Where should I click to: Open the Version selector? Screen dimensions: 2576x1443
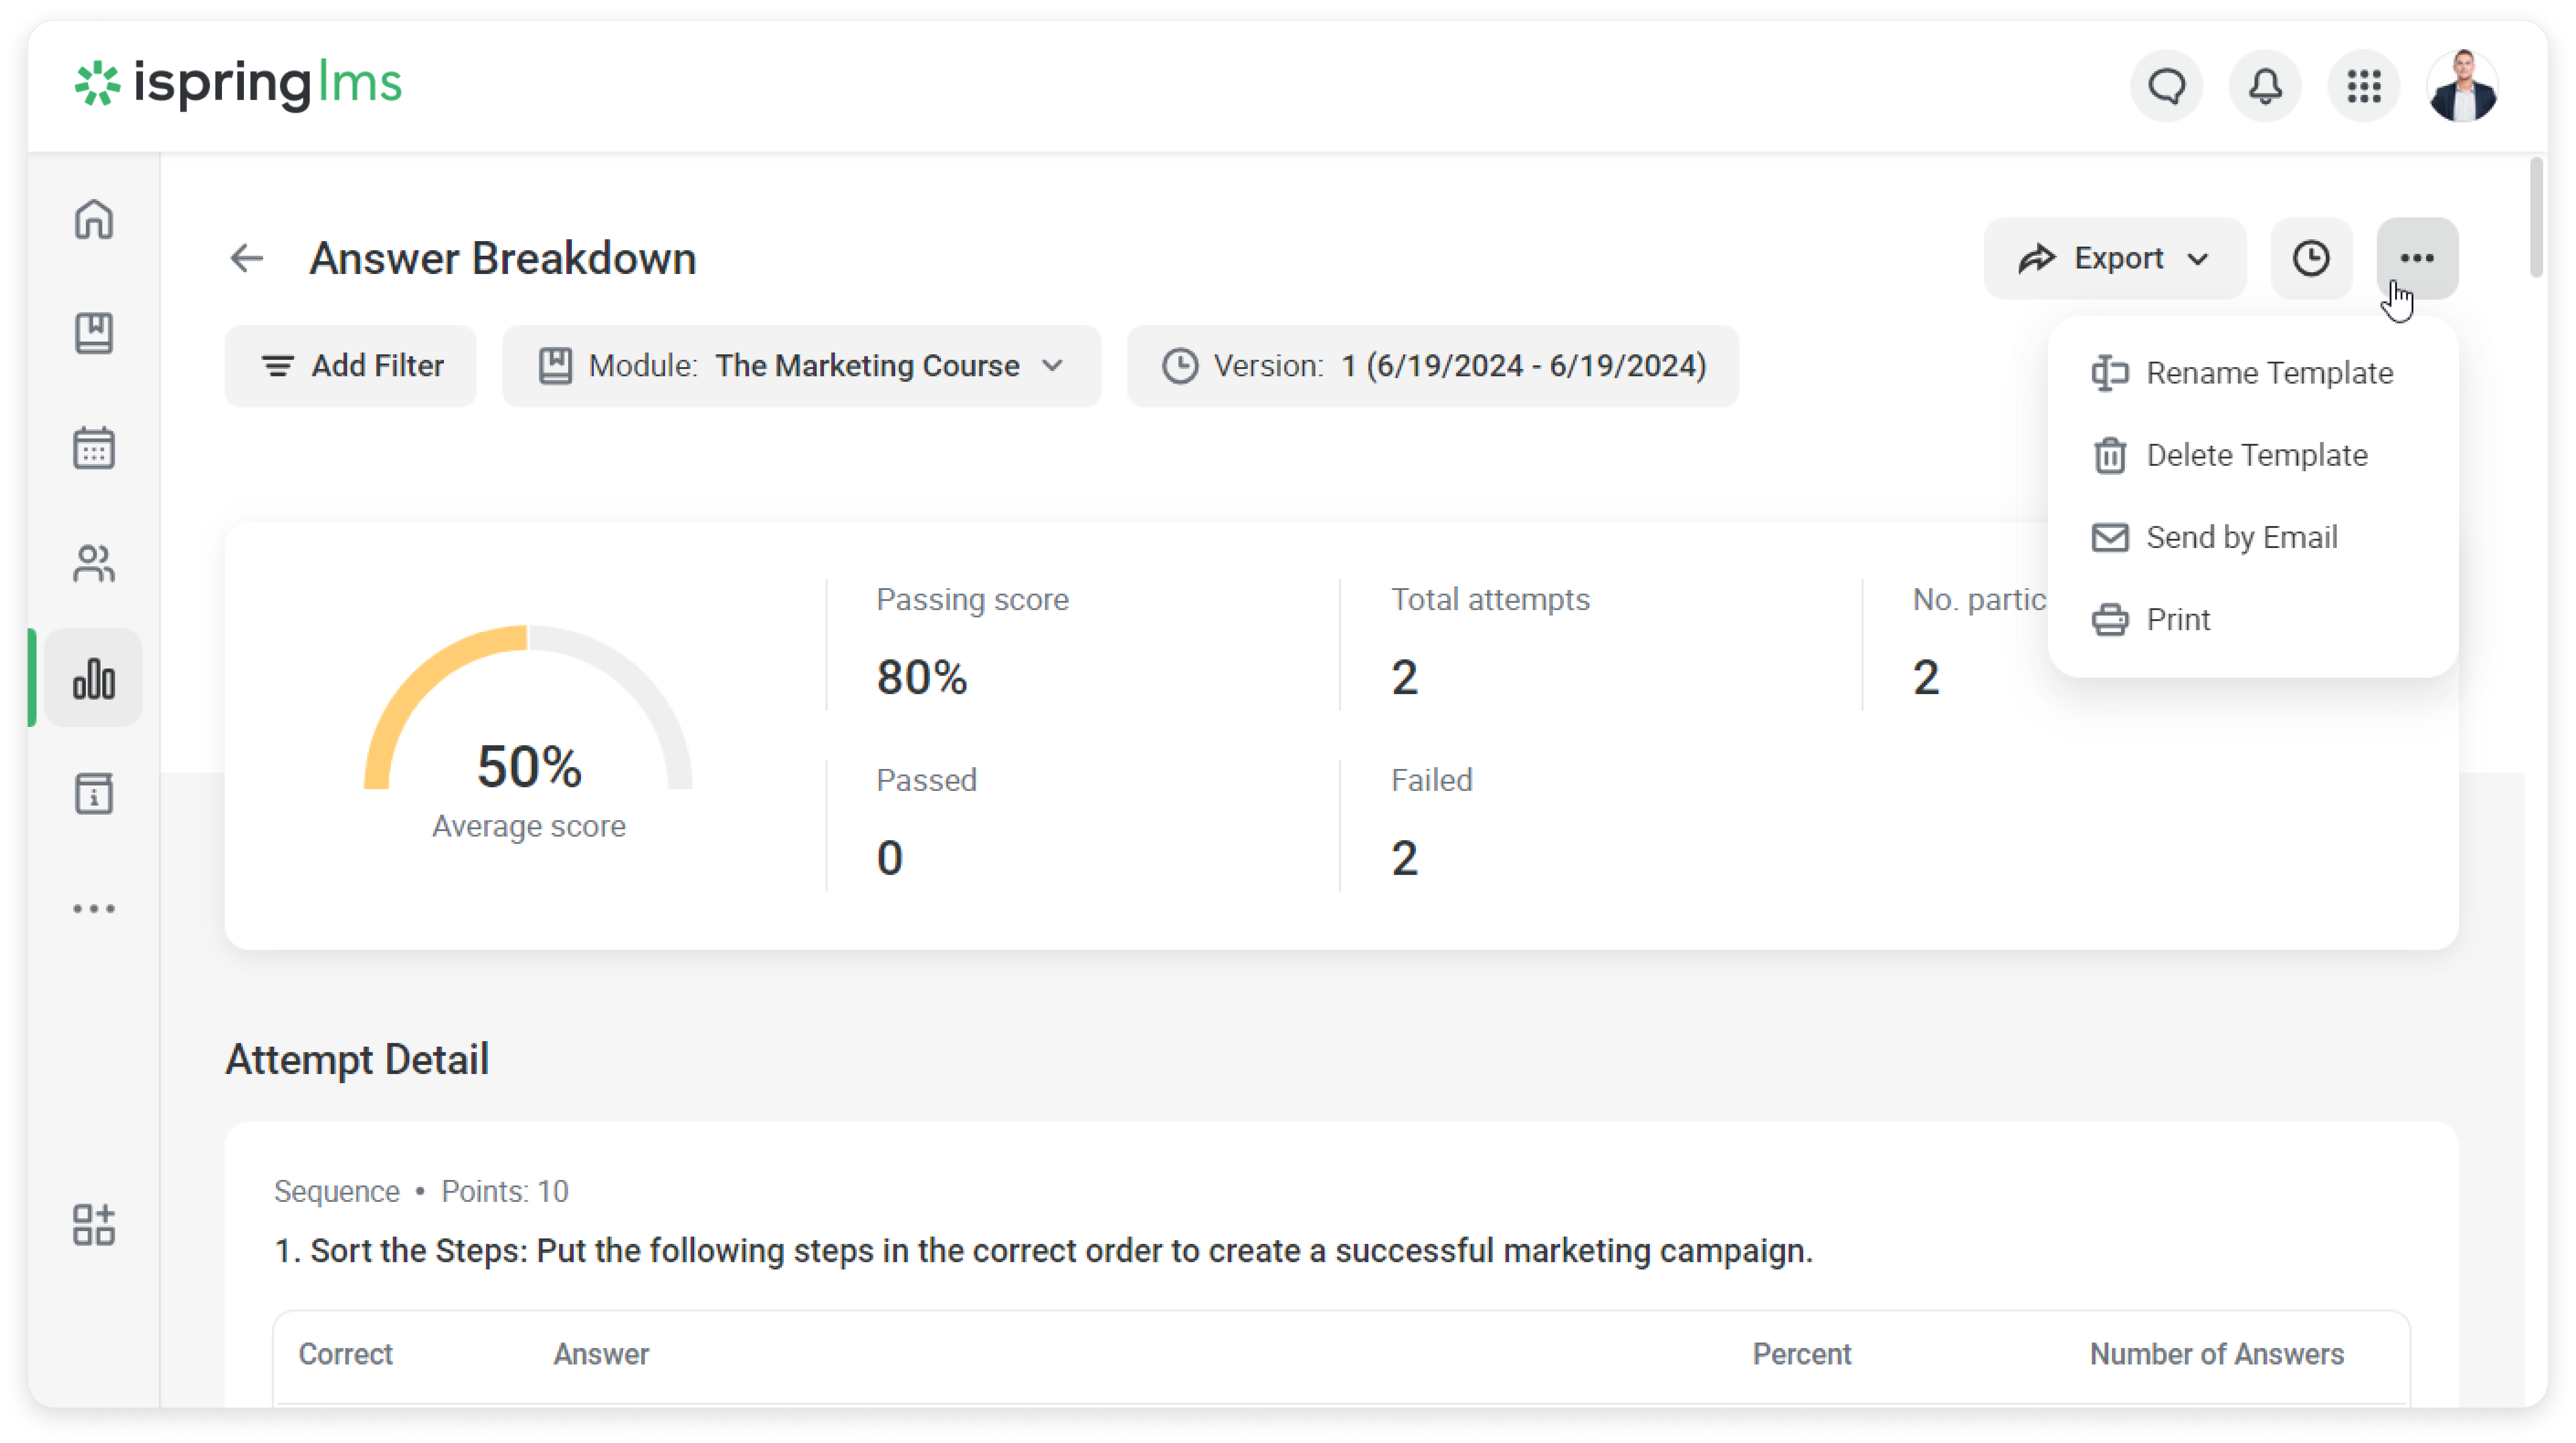[1432, 366]
